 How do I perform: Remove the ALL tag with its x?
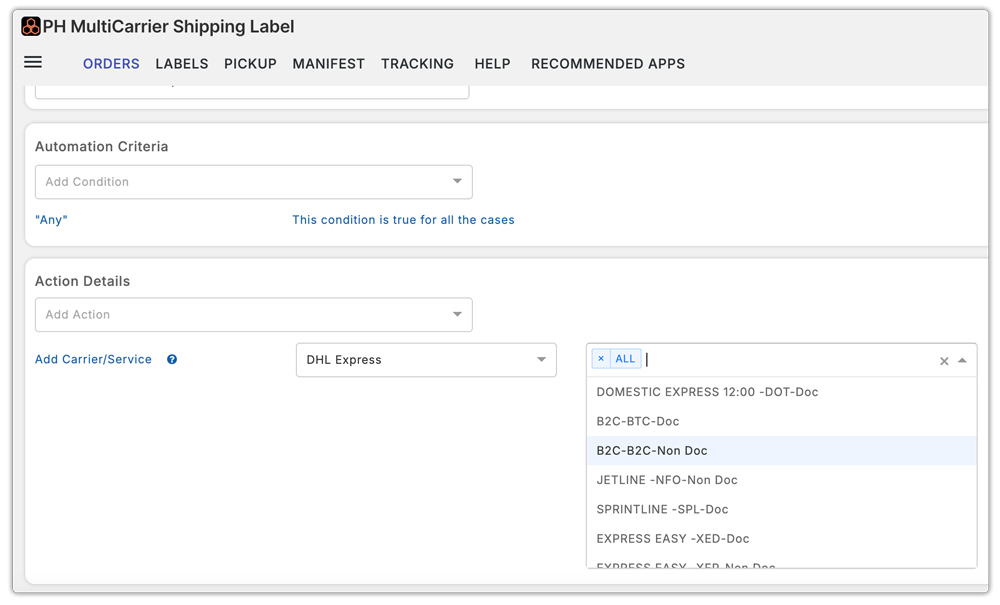click(601, 359)
